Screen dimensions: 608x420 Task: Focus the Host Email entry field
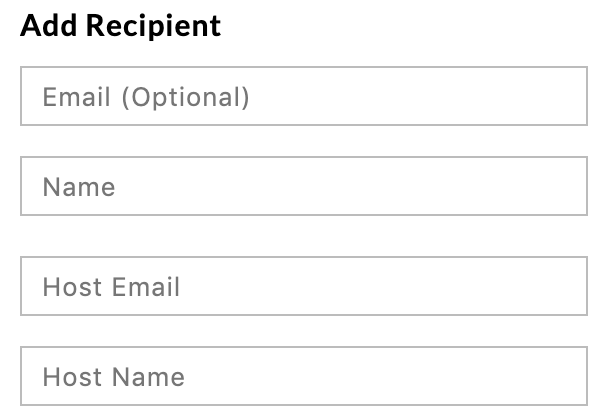303,287
